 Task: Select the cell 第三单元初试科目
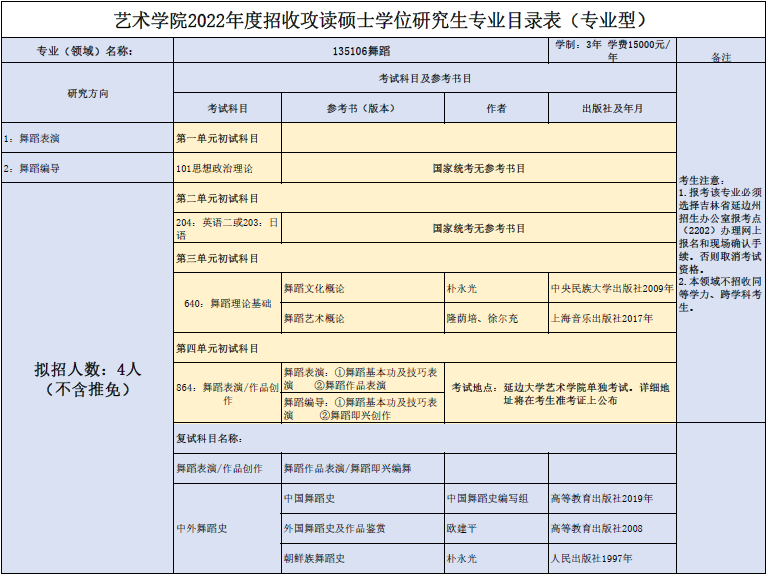[x=425, y=258]
